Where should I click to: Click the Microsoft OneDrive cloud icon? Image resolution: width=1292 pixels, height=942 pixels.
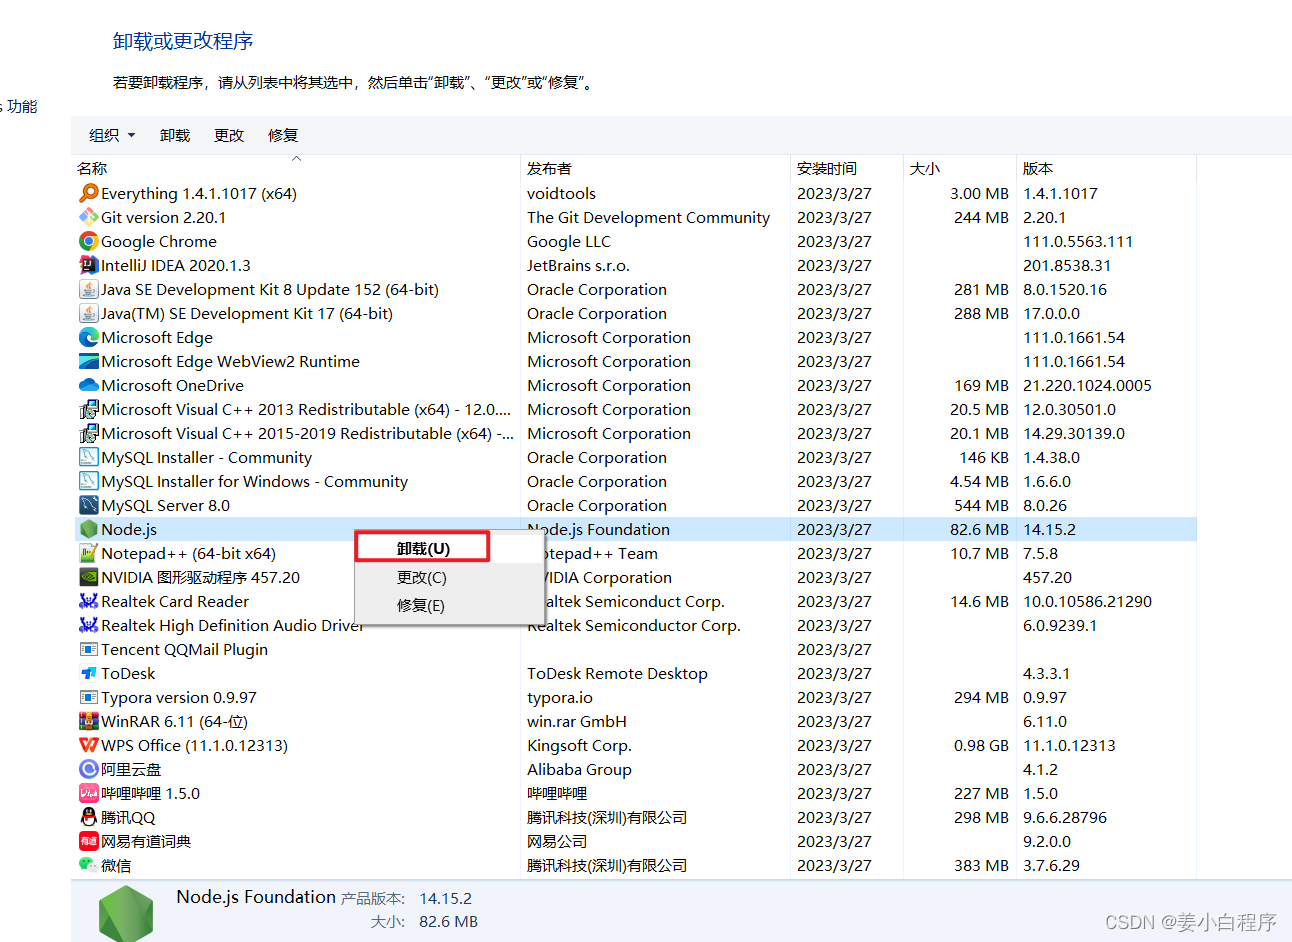click(89, 385)
